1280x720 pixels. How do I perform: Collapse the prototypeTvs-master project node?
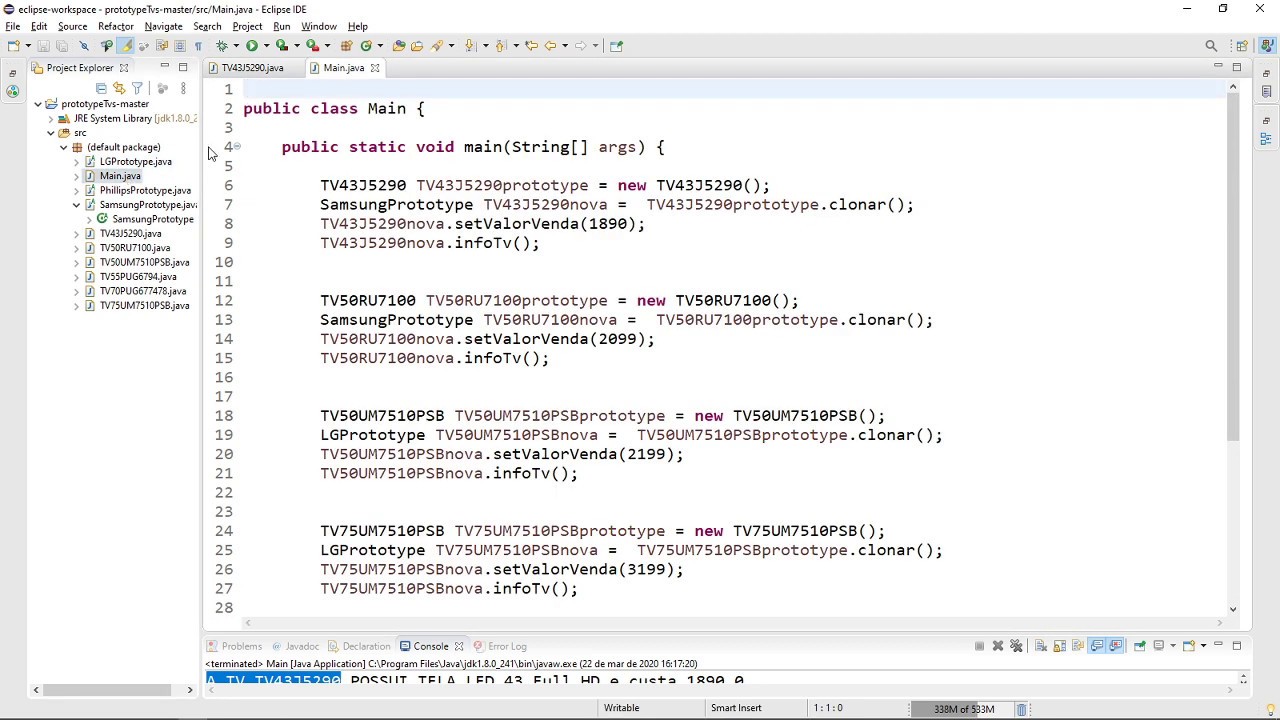pos(38,104)
